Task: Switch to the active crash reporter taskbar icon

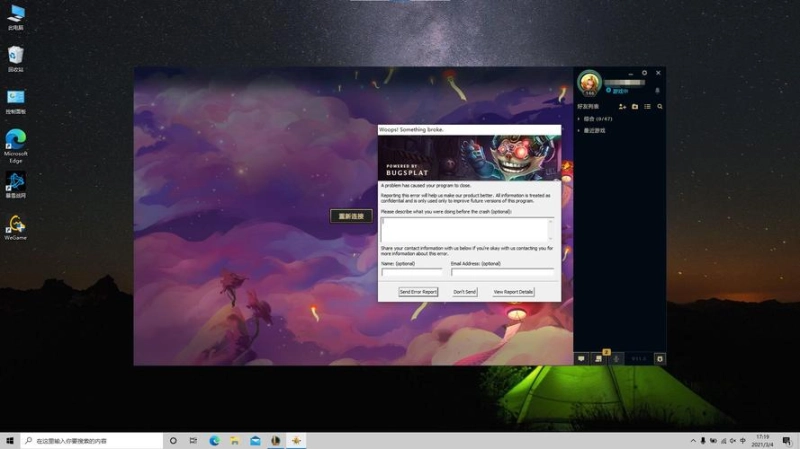Action: [x=296, y=440]
